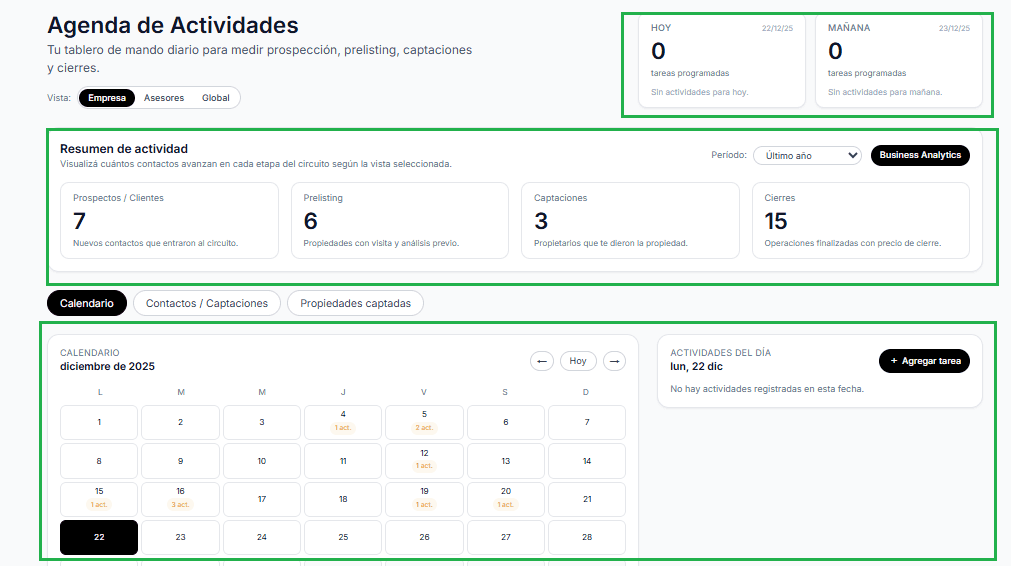1011x566 pixels.
Task: Select highlighted calendar day 22
Action: pyautogui.click(x=99, y=537)
